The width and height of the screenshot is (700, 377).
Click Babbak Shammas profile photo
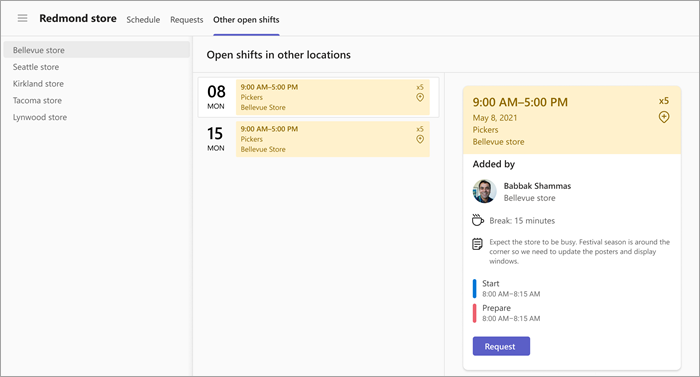(x=485, y=191)
